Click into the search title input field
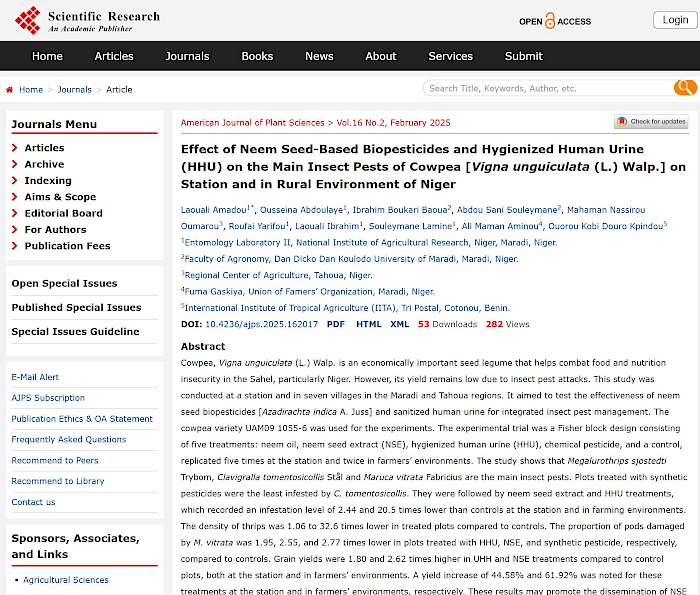700x595 pixels. (x=545, y=88)
